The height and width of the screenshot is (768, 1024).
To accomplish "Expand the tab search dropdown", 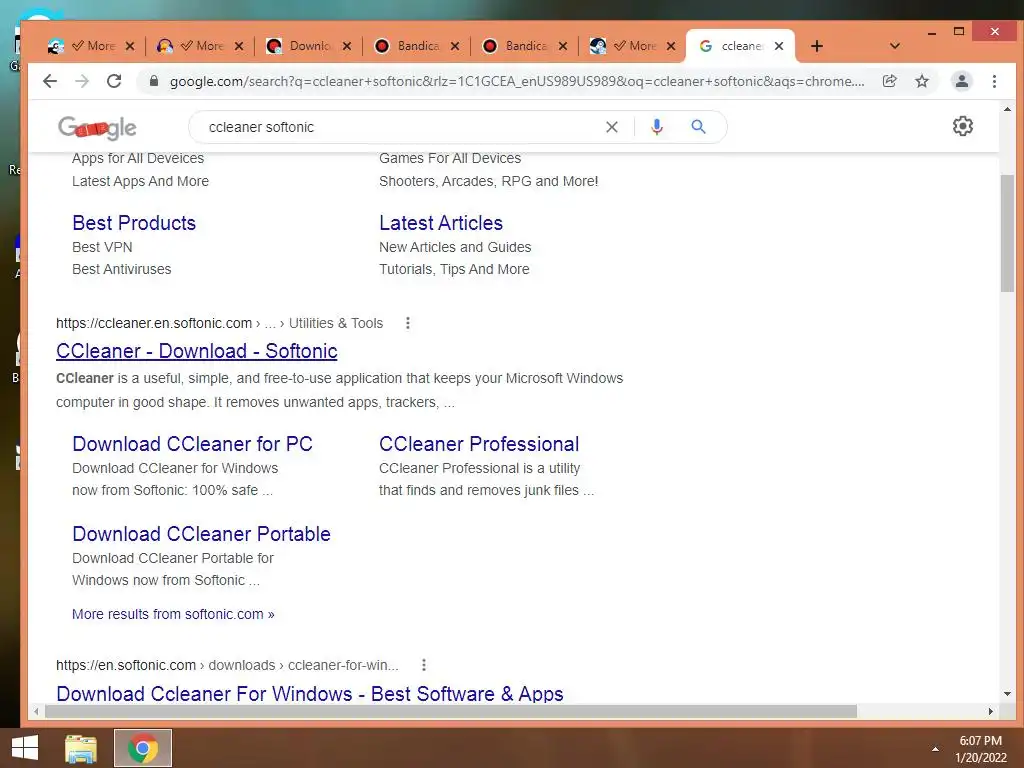I will click(895, 46).
